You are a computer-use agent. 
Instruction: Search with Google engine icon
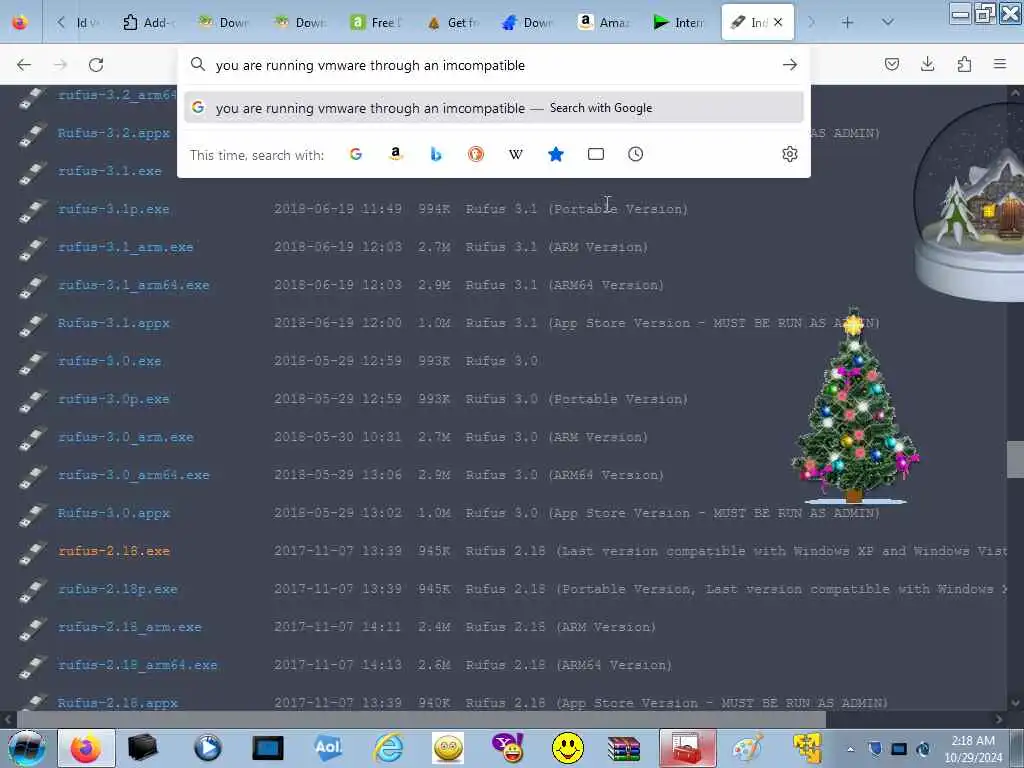pos(356,154)
